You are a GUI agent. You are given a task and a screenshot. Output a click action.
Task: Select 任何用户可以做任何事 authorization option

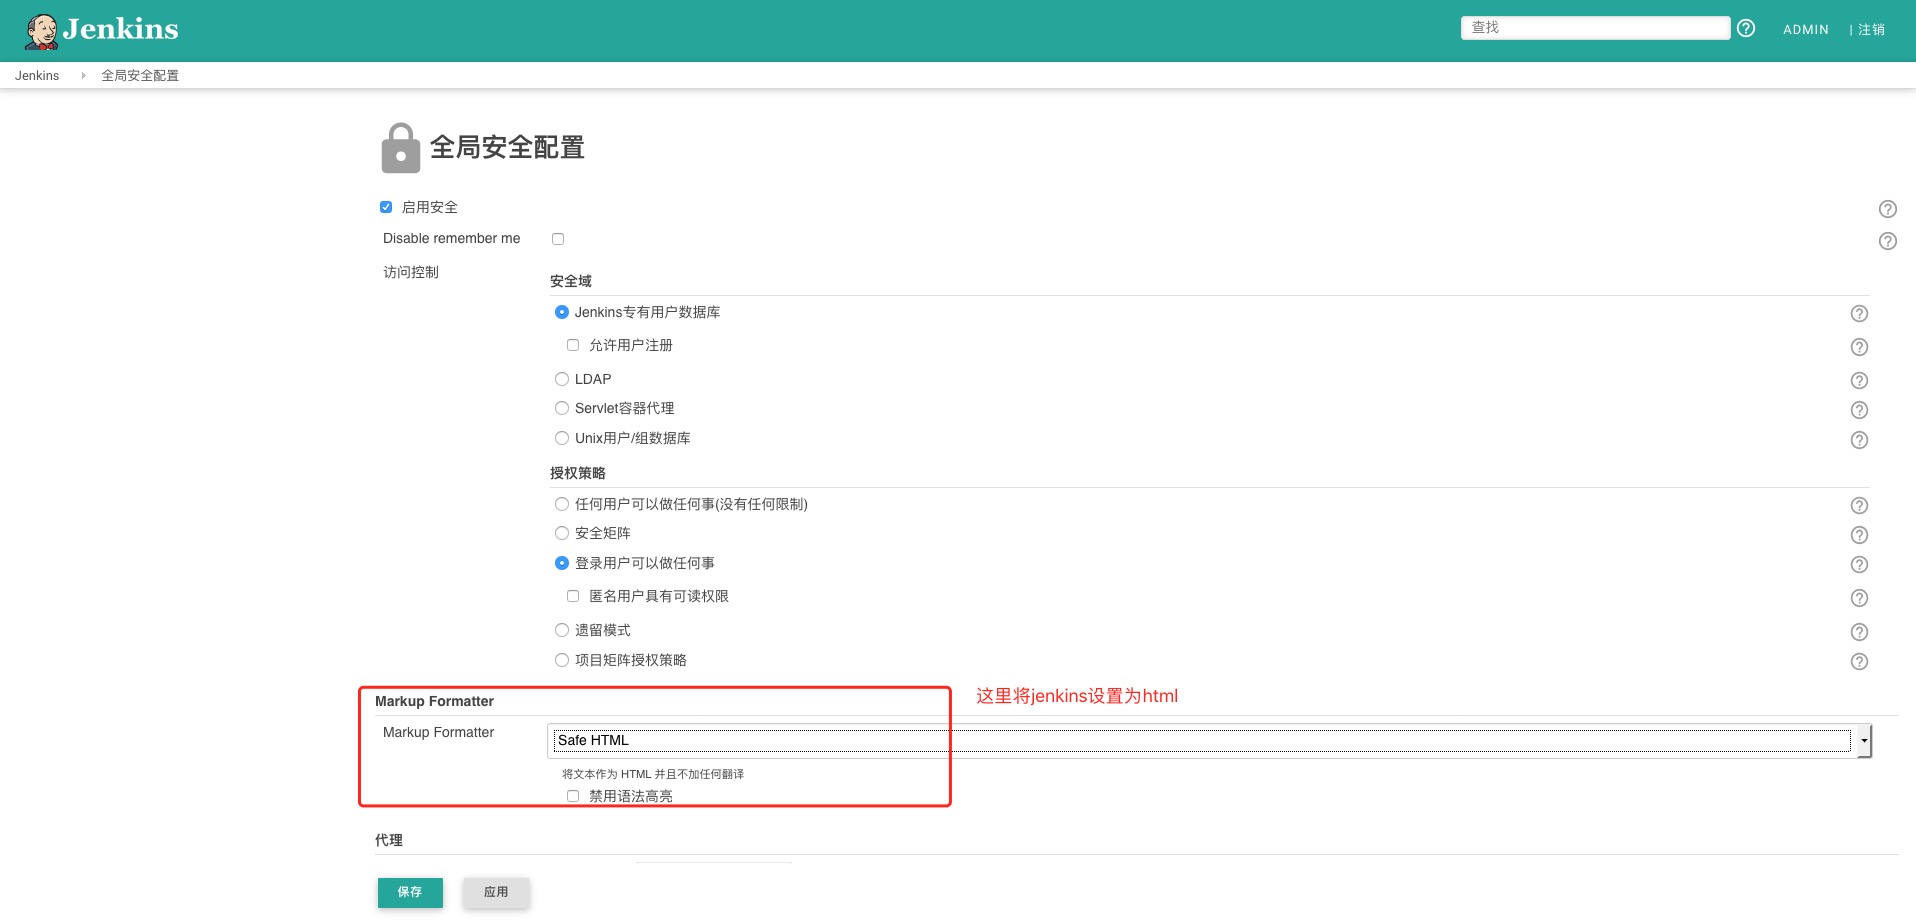(x=562, y=504)
